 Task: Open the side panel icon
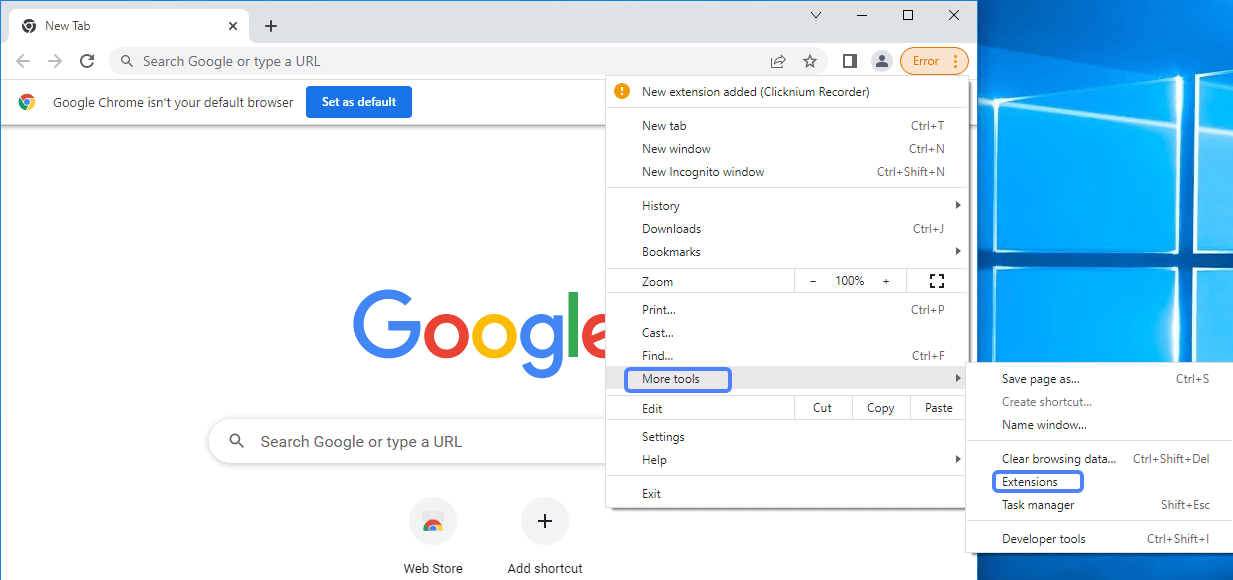pyautogui.click(x=849, y=61)
